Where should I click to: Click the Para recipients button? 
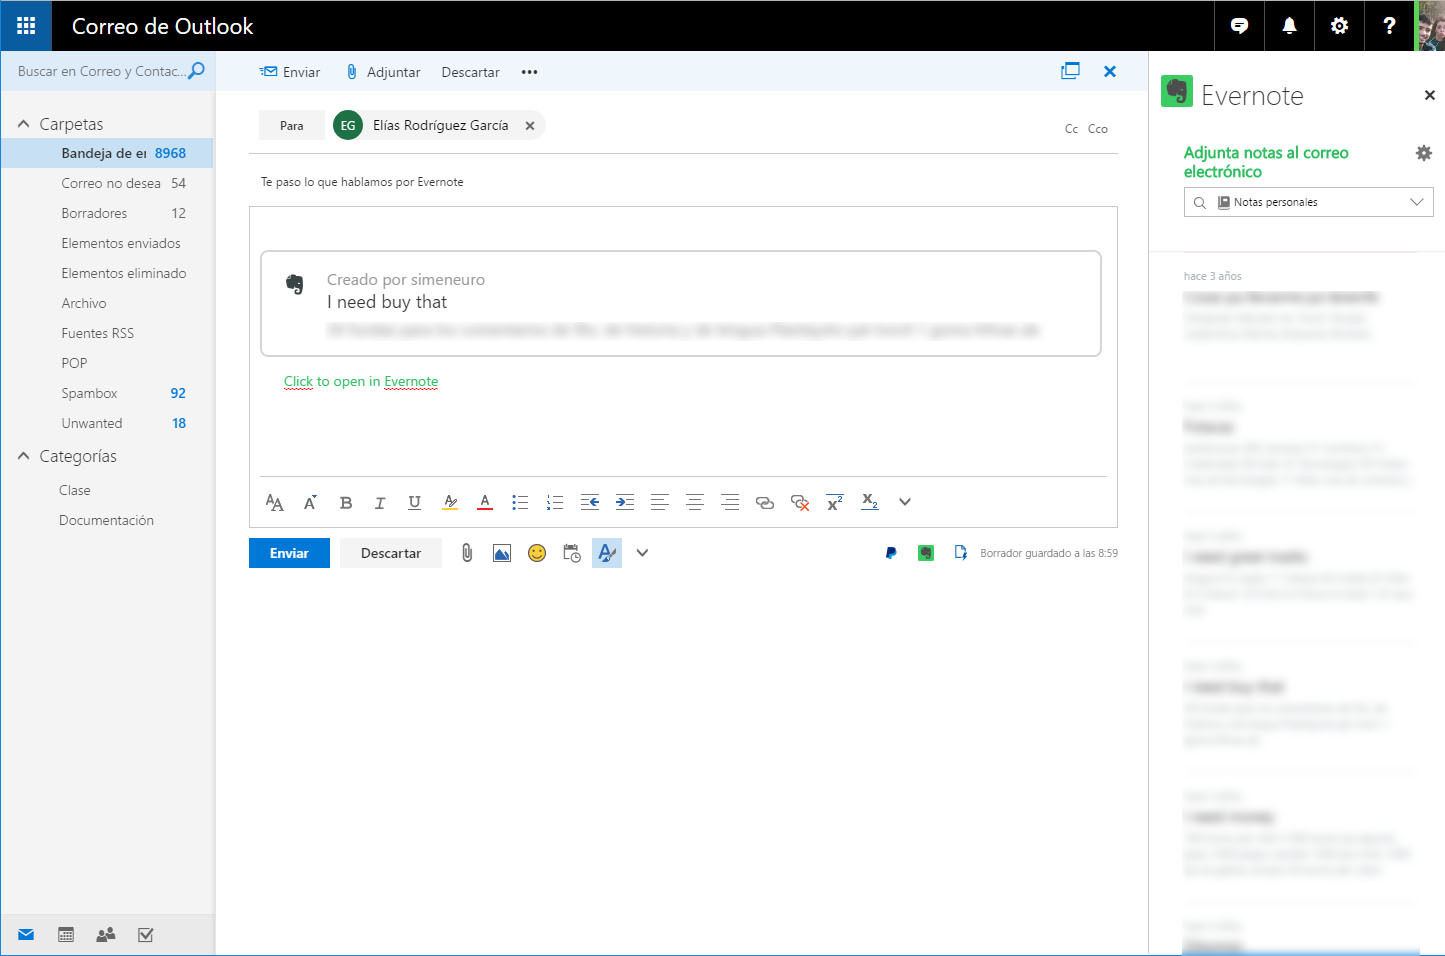[x=292, y=126]
